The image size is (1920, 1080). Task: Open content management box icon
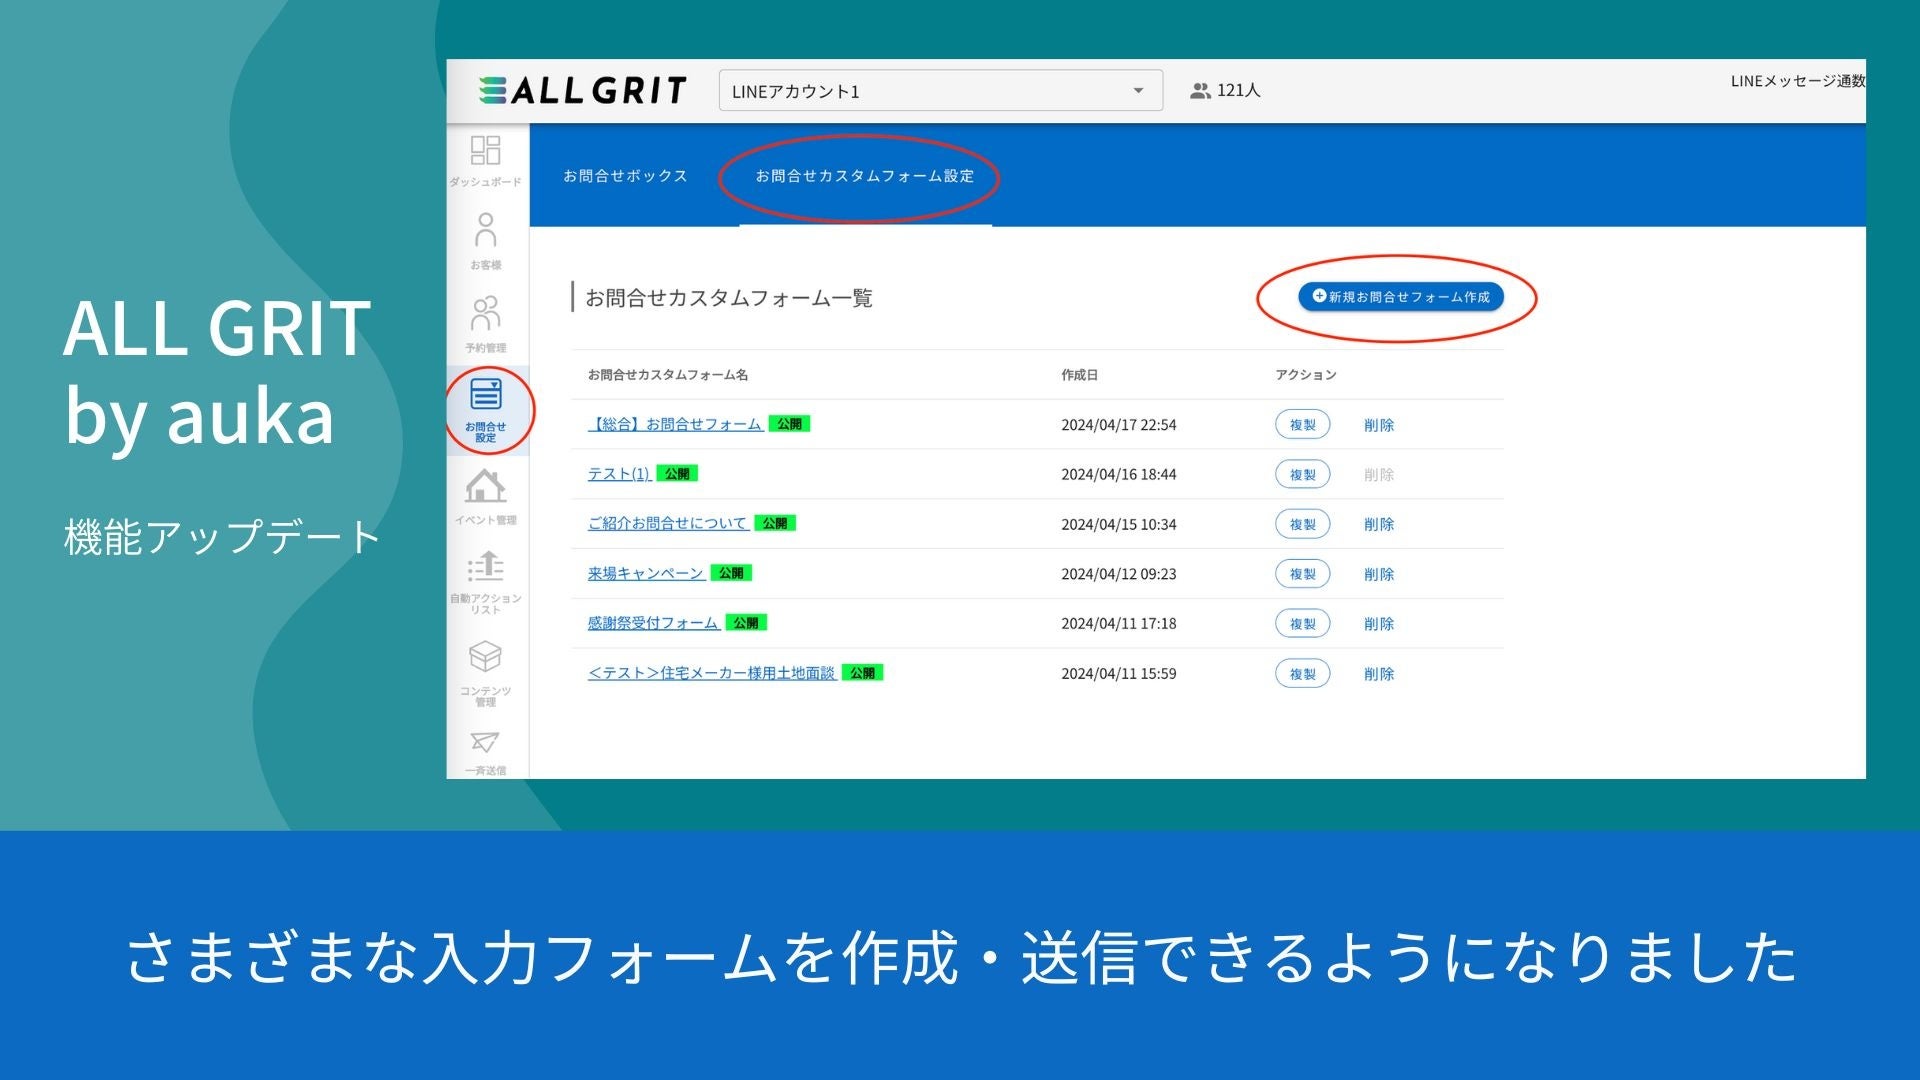click(485, 658)
